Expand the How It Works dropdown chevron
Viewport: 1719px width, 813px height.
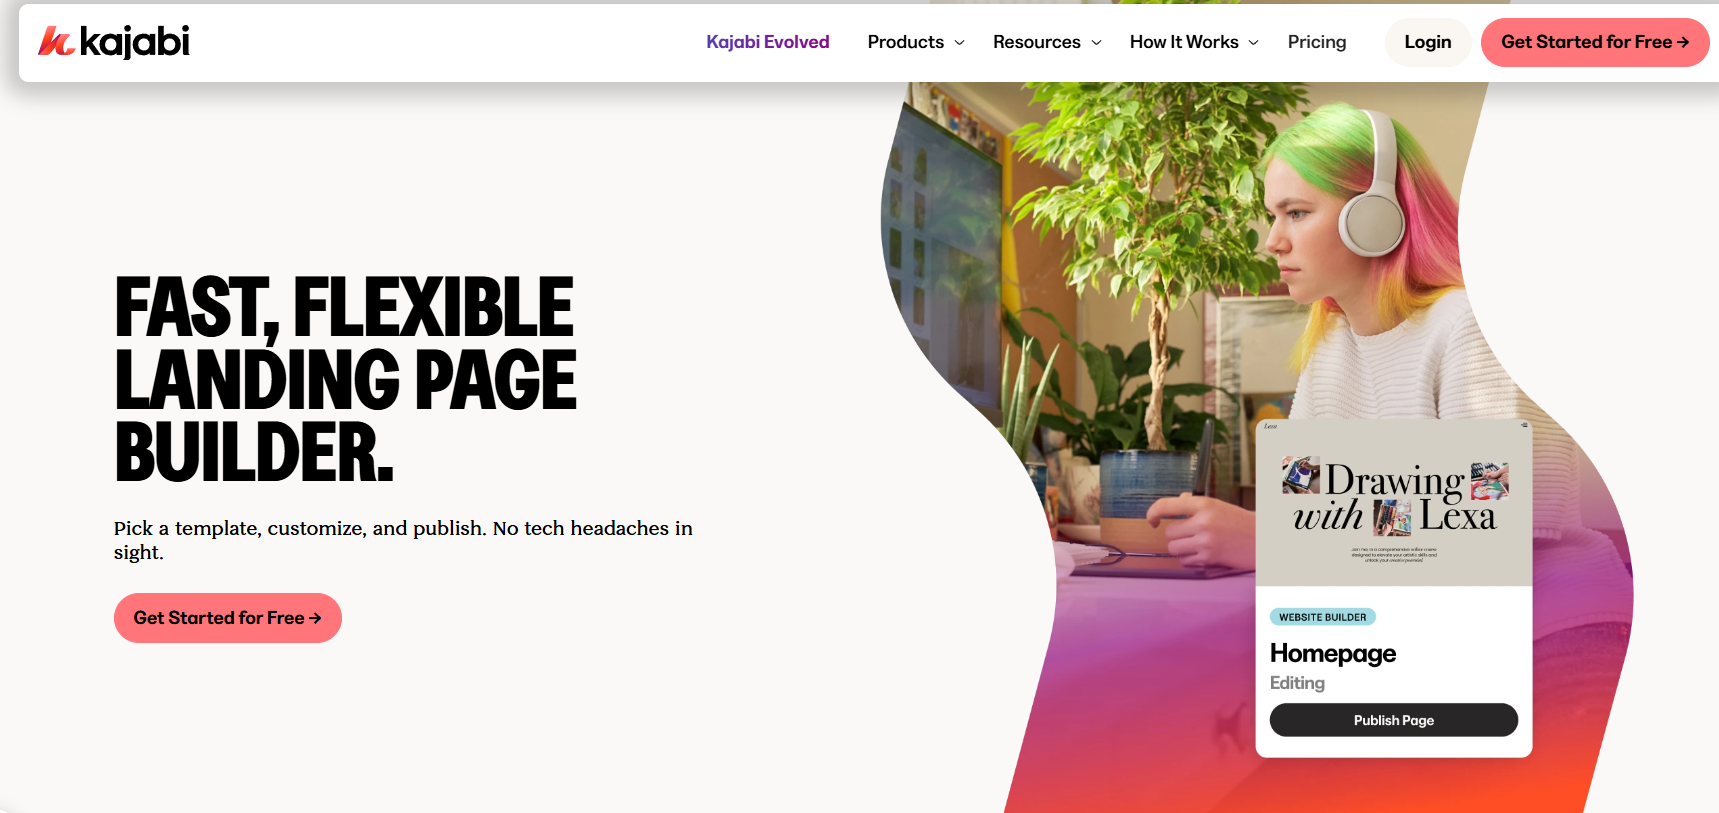point(1254,43)
